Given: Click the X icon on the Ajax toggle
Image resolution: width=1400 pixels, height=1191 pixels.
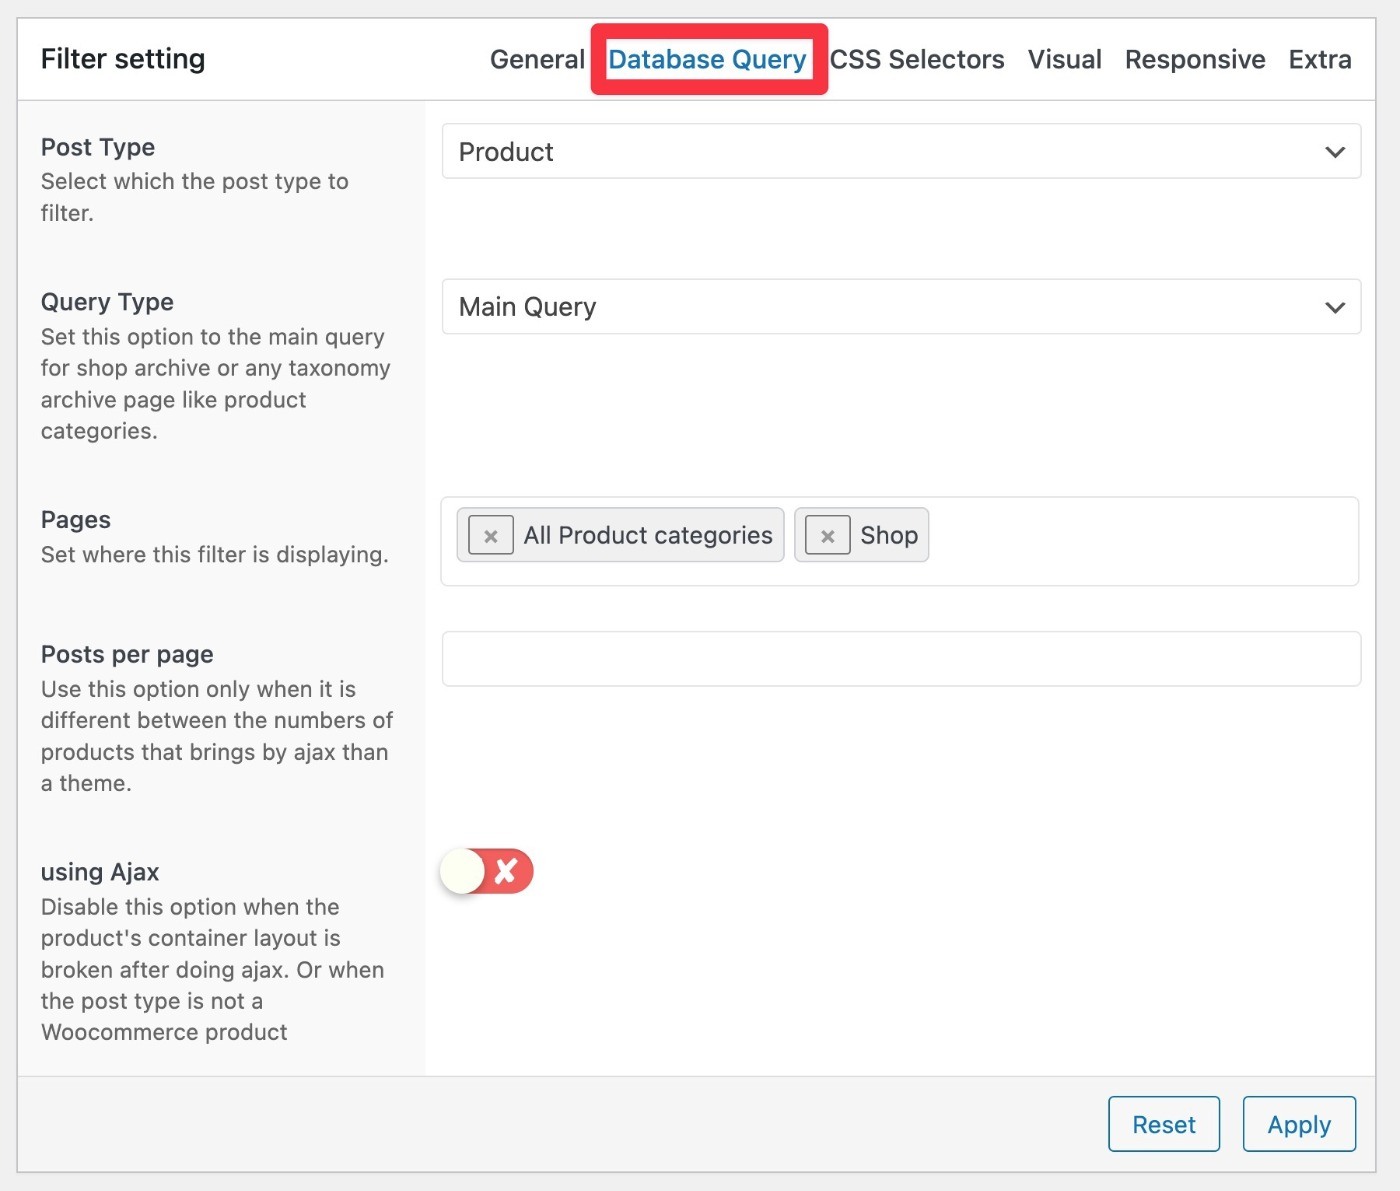Looking at the screenshot, I should click(x=506, y=871).
